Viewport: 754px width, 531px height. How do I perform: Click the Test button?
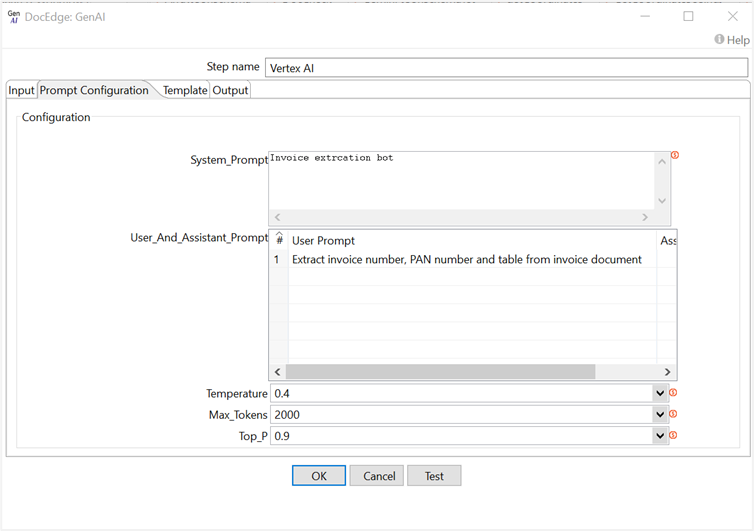pos(434,476)
